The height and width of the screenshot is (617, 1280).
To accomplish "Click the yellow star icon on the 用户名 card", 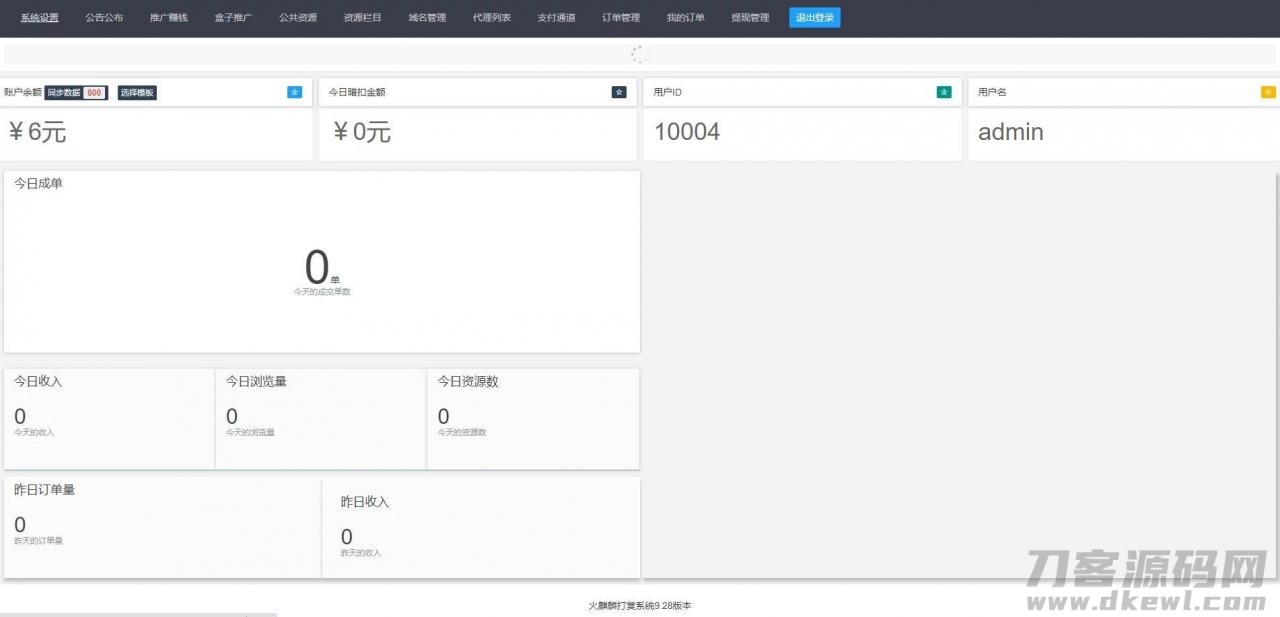I will pyautogui.click(x=1268, y=91).
